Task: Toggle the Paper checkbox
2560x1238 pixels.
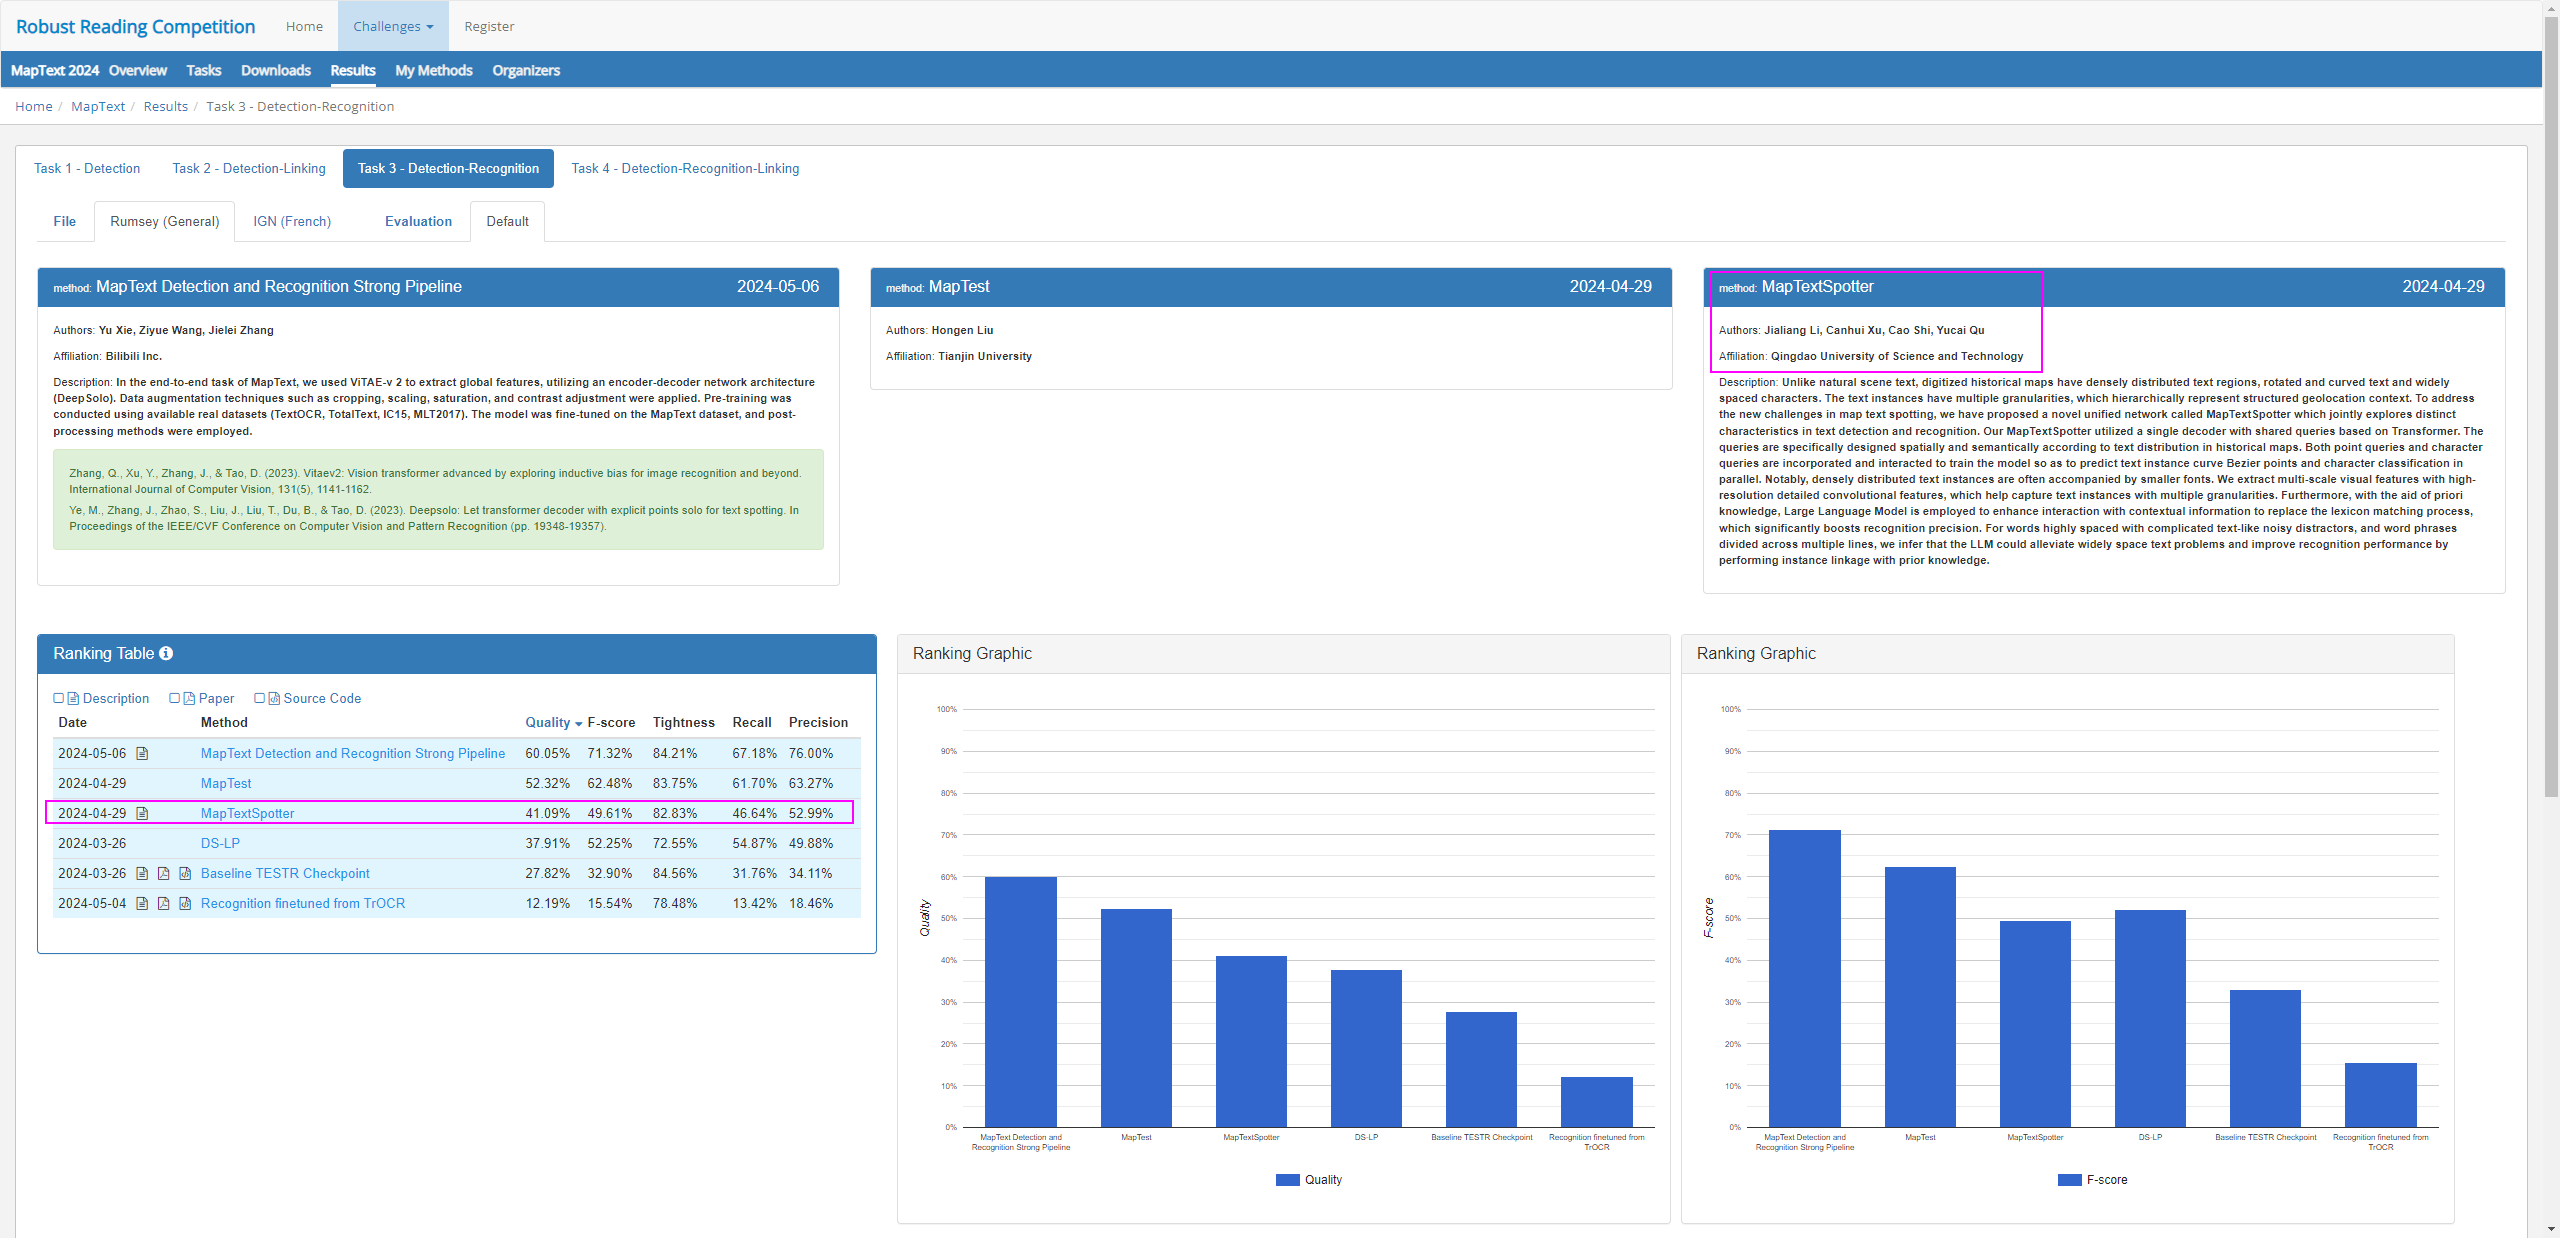Action: tap(174, 699)
